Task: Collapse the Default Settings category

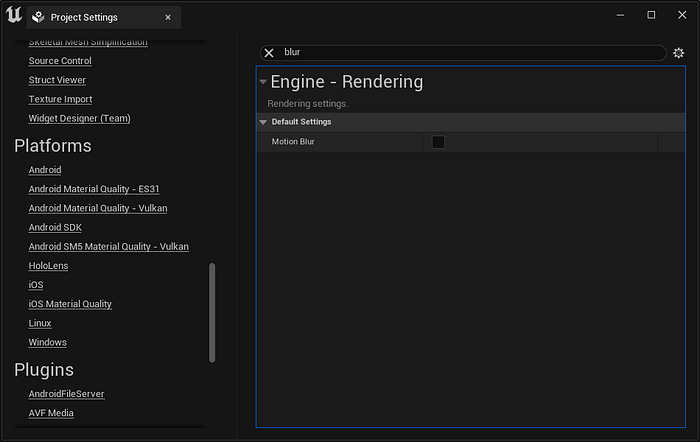Action: (263, 122)
